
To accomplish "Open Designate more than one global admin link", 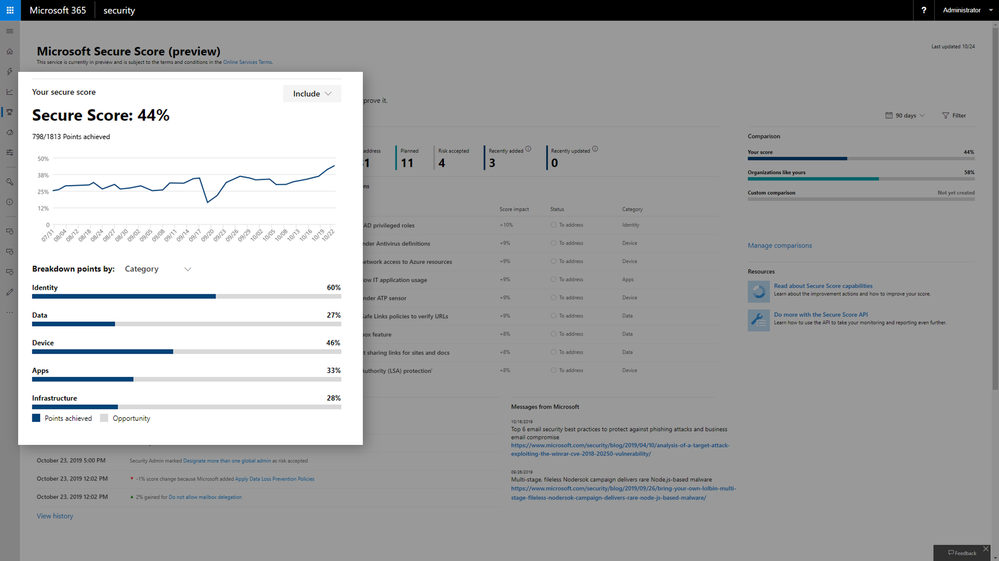I will tap(227, 460).
